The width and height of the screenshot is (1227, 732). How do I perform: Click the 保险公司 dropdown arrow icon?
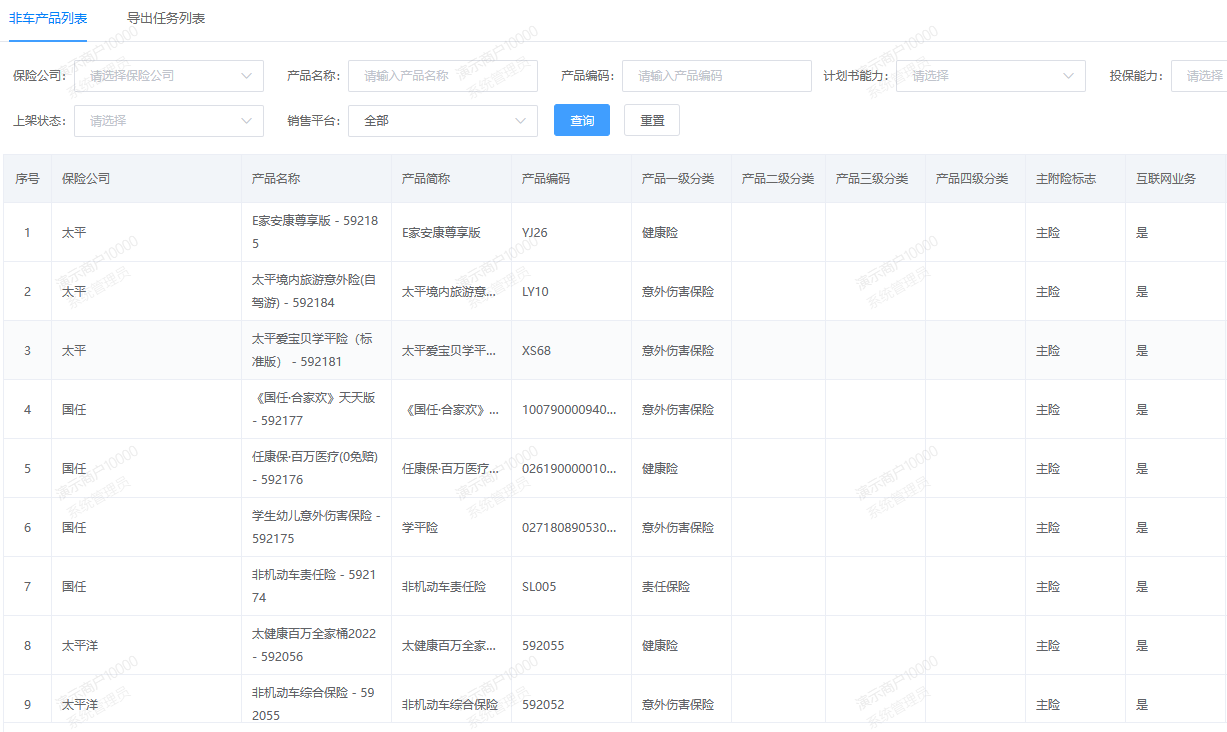coord(247,76)
